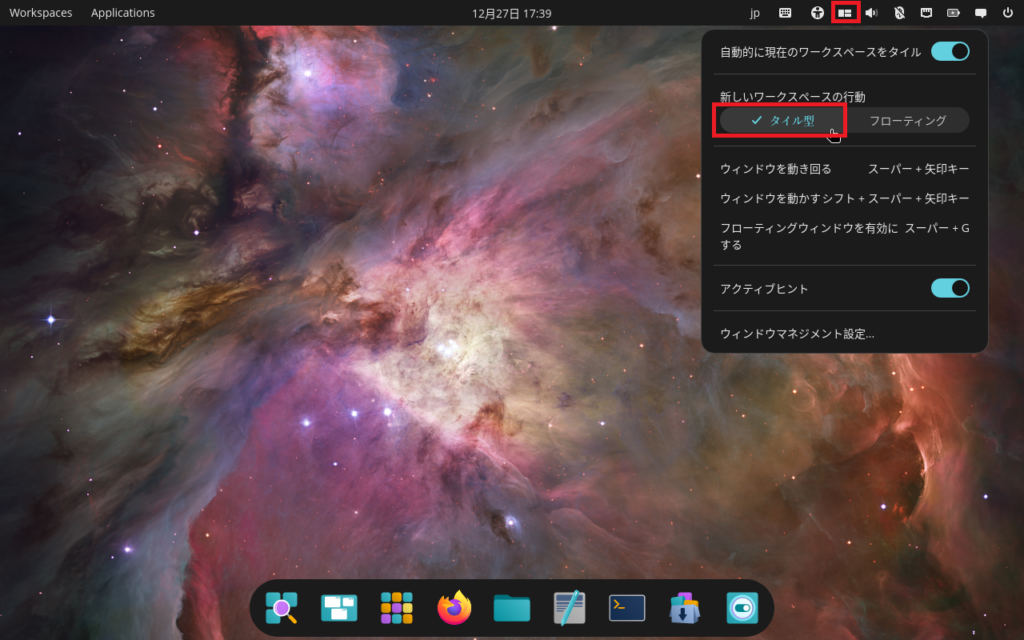Click the tiling icon in the top bar

point(845,13)
